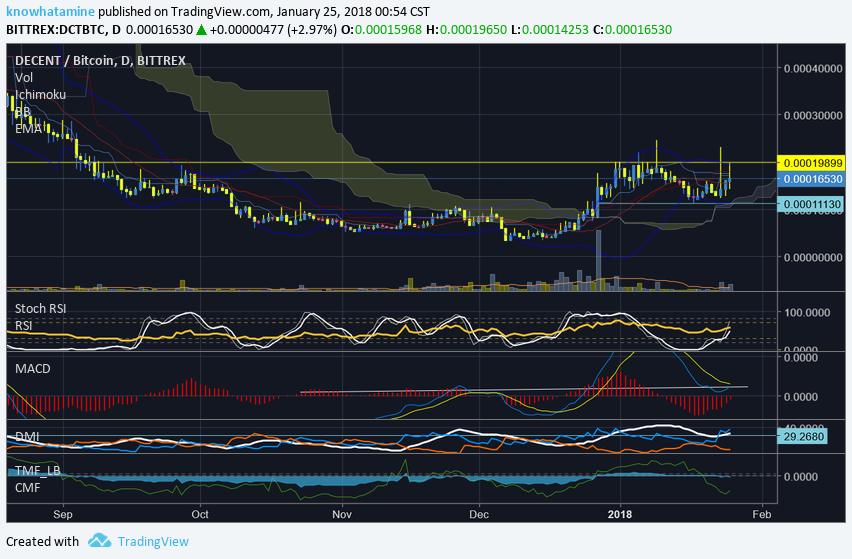Click the blue 0.00016530 last price tag
Viewport: 852px width, 559px height.
[x=811, y=179]
